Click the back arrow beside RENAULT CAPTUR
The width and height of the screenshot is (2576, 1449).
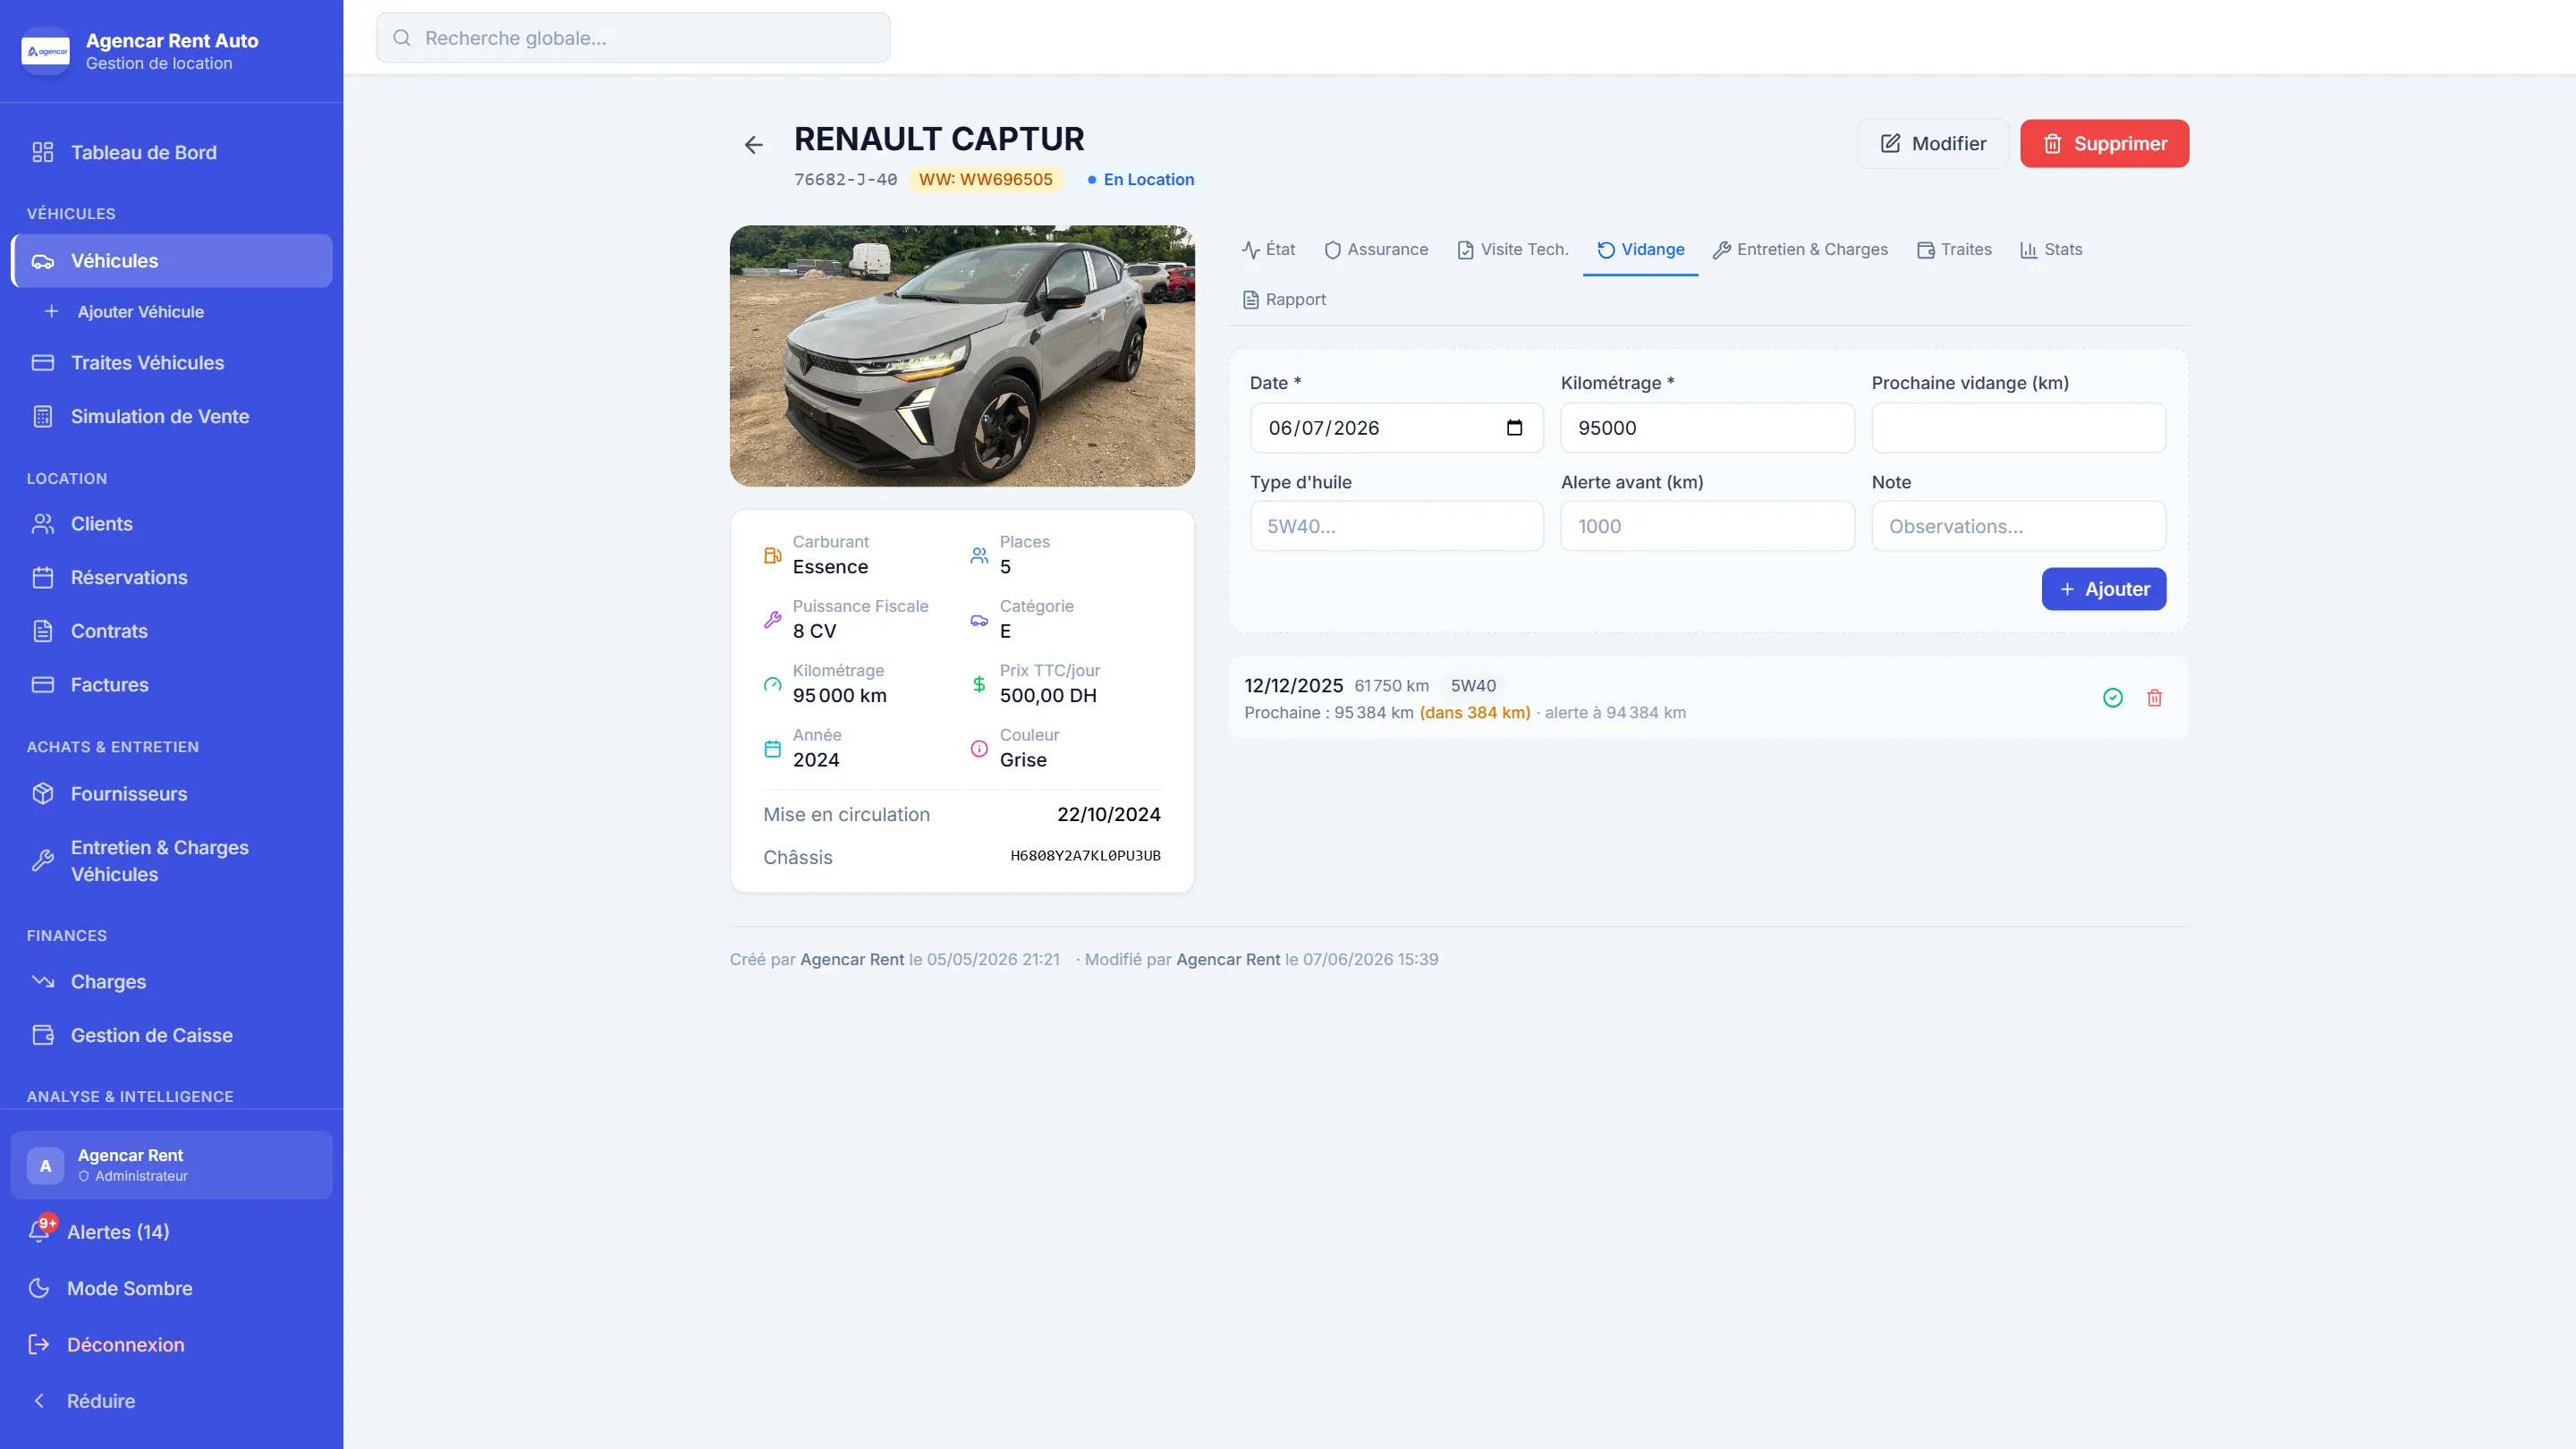click(x=753, y=145)
